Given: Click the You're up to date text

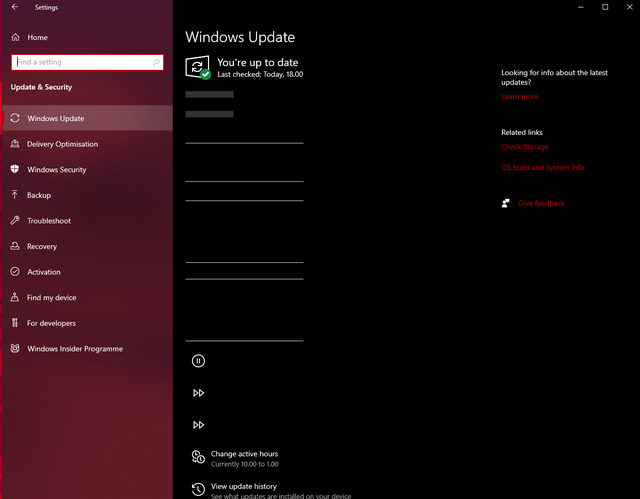Looking at the screenshot, I should (x=258, y=62).
